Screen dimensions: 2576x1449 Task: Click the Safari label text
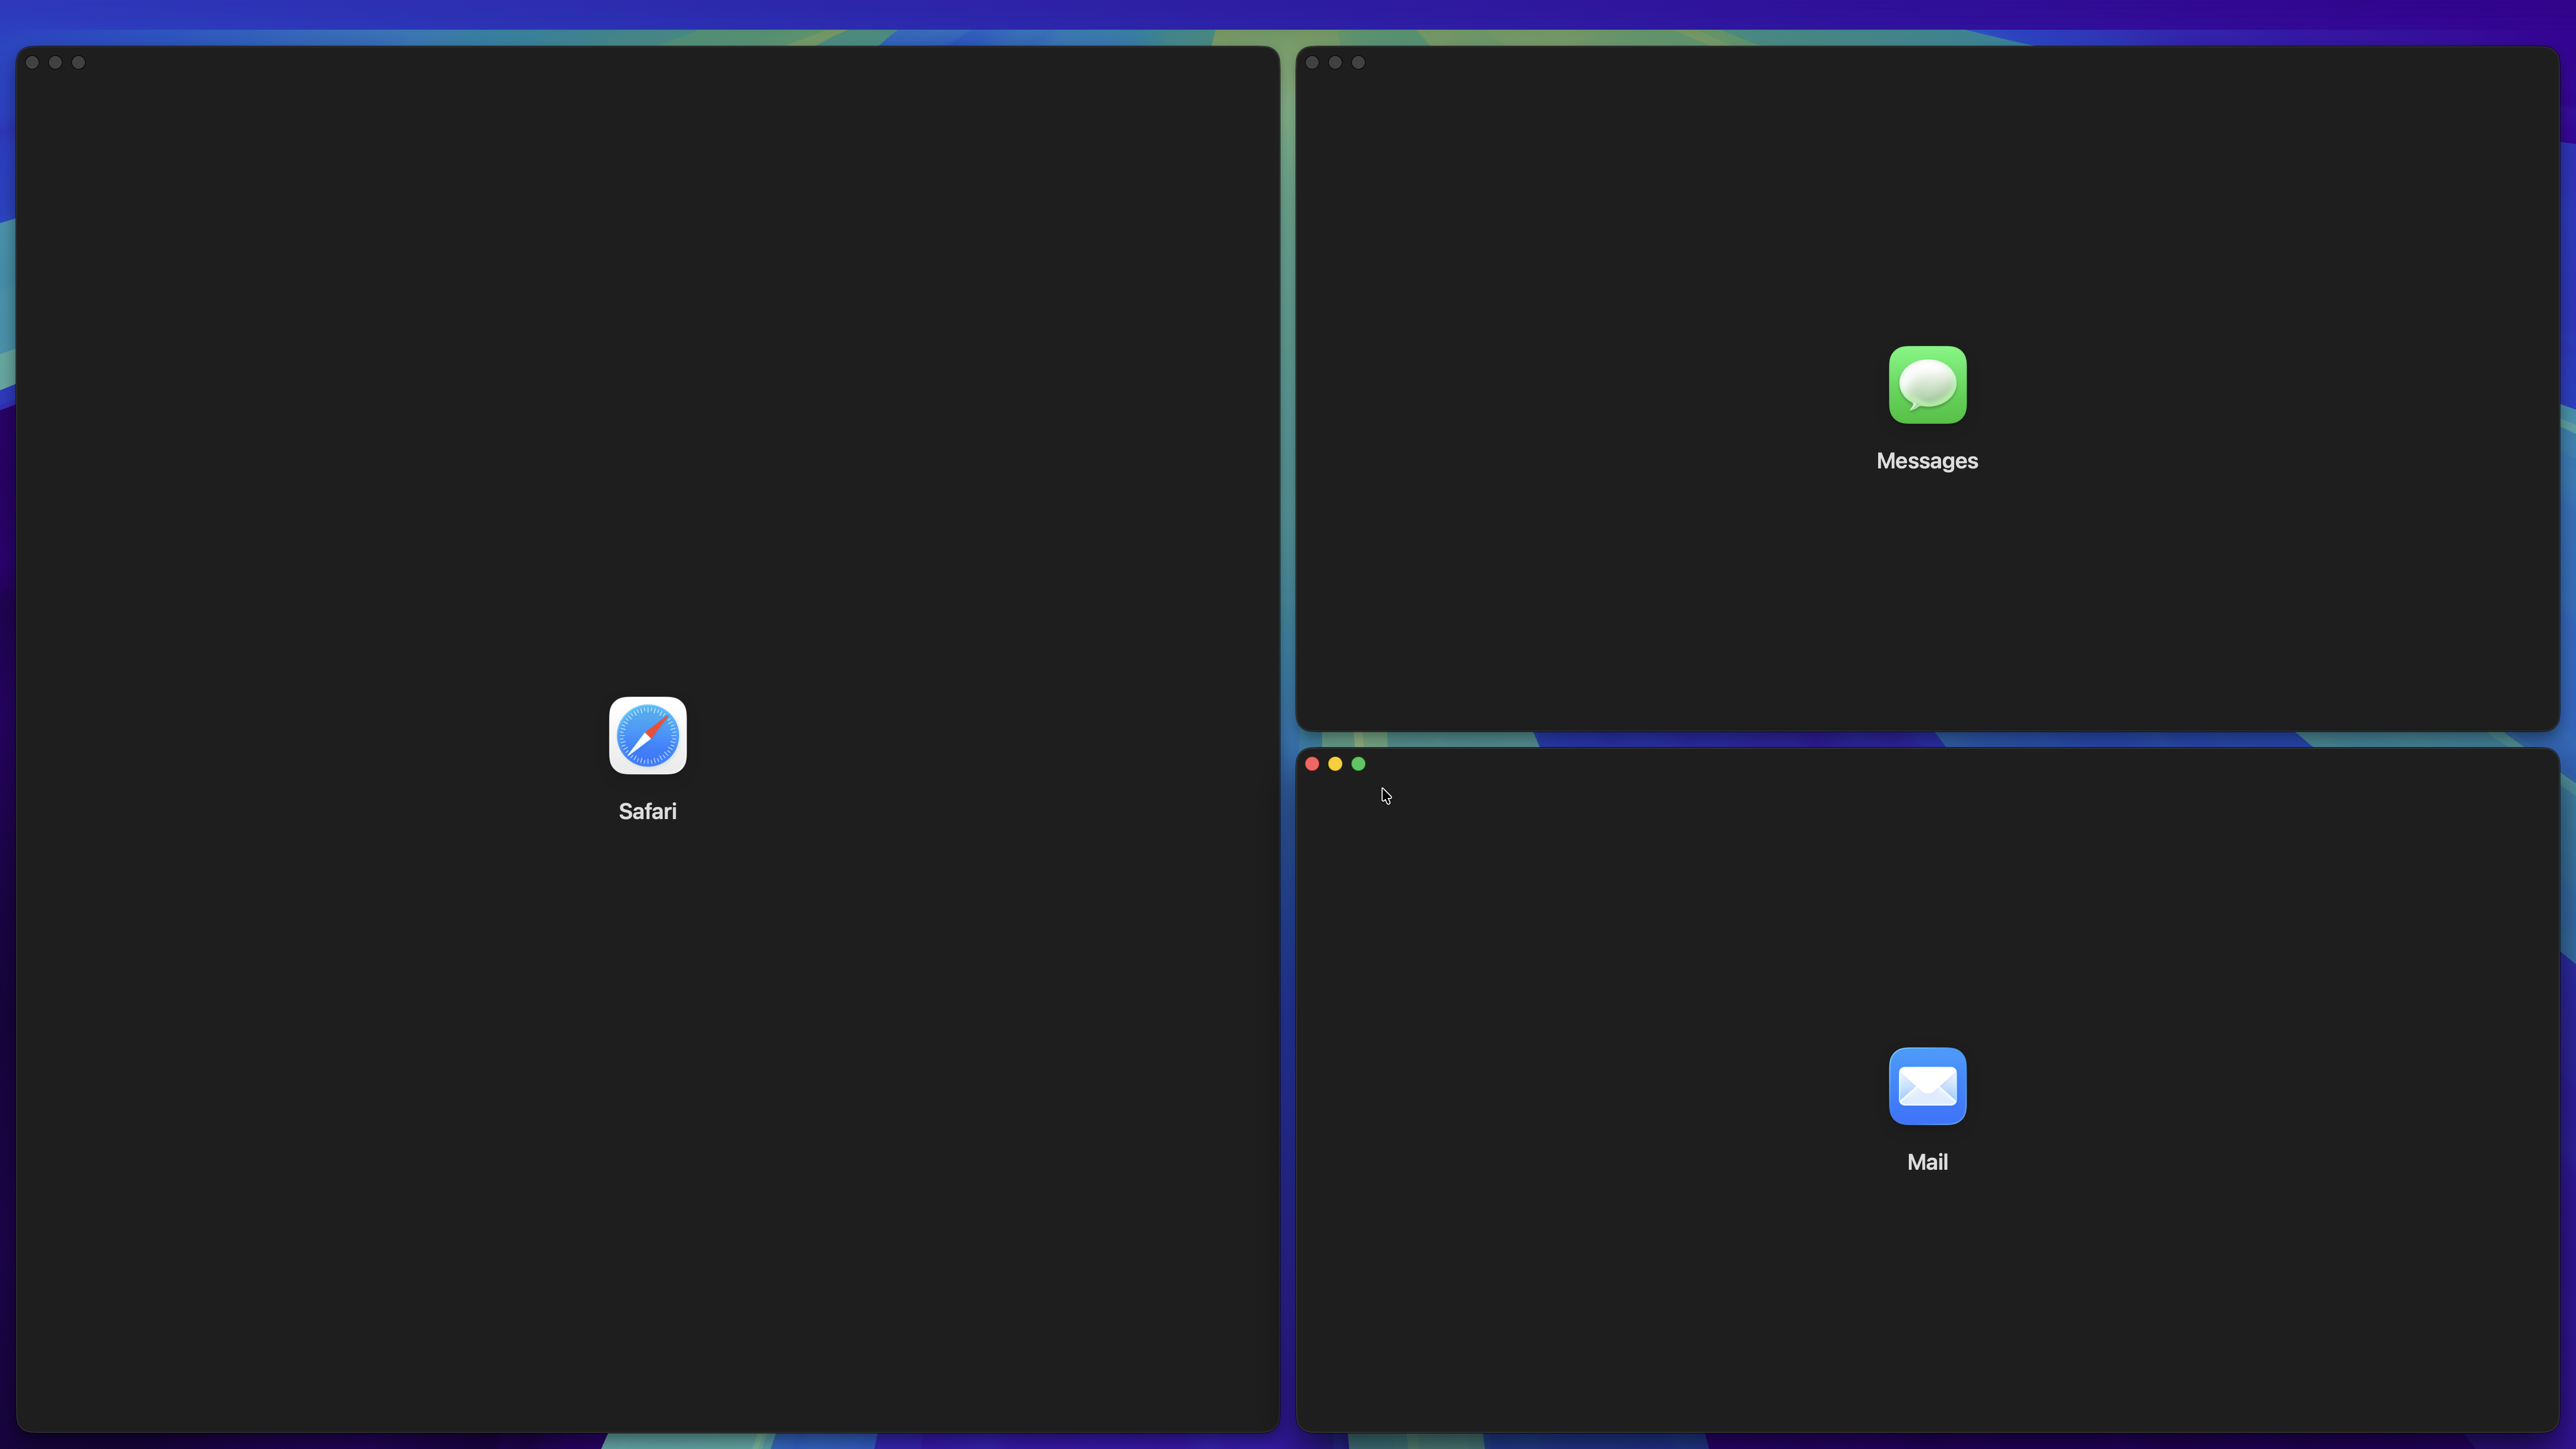click(x=647, y=811)
